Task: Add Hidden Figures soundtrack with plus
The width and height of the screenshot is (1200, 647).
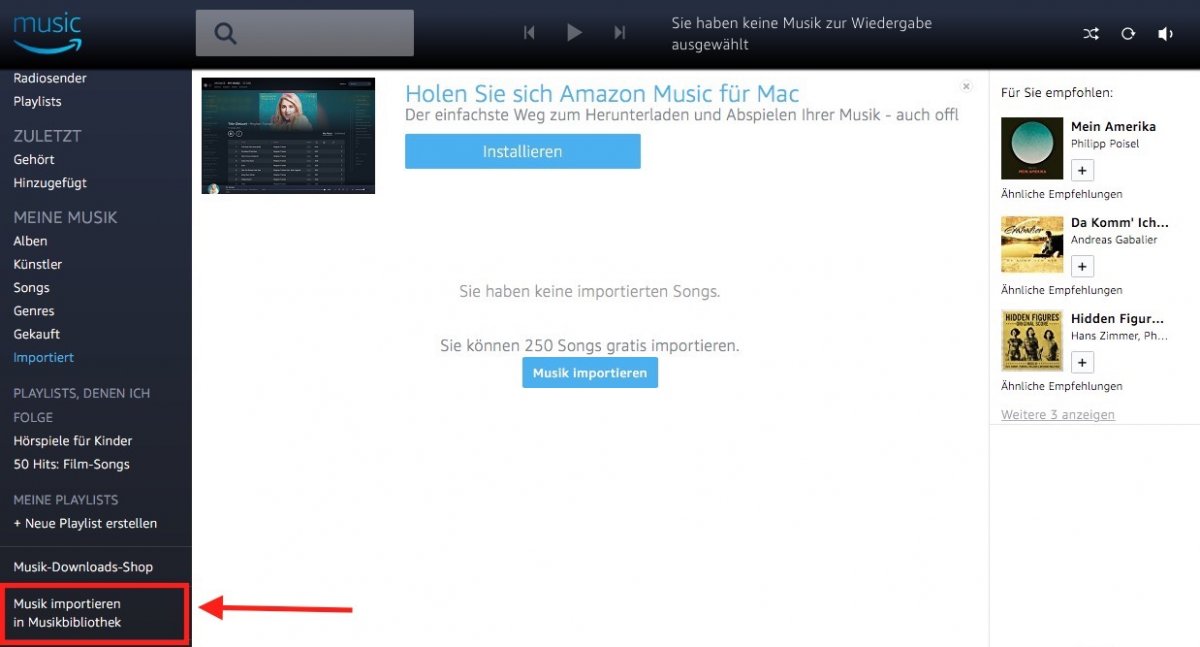Action: pos(1083,362)
